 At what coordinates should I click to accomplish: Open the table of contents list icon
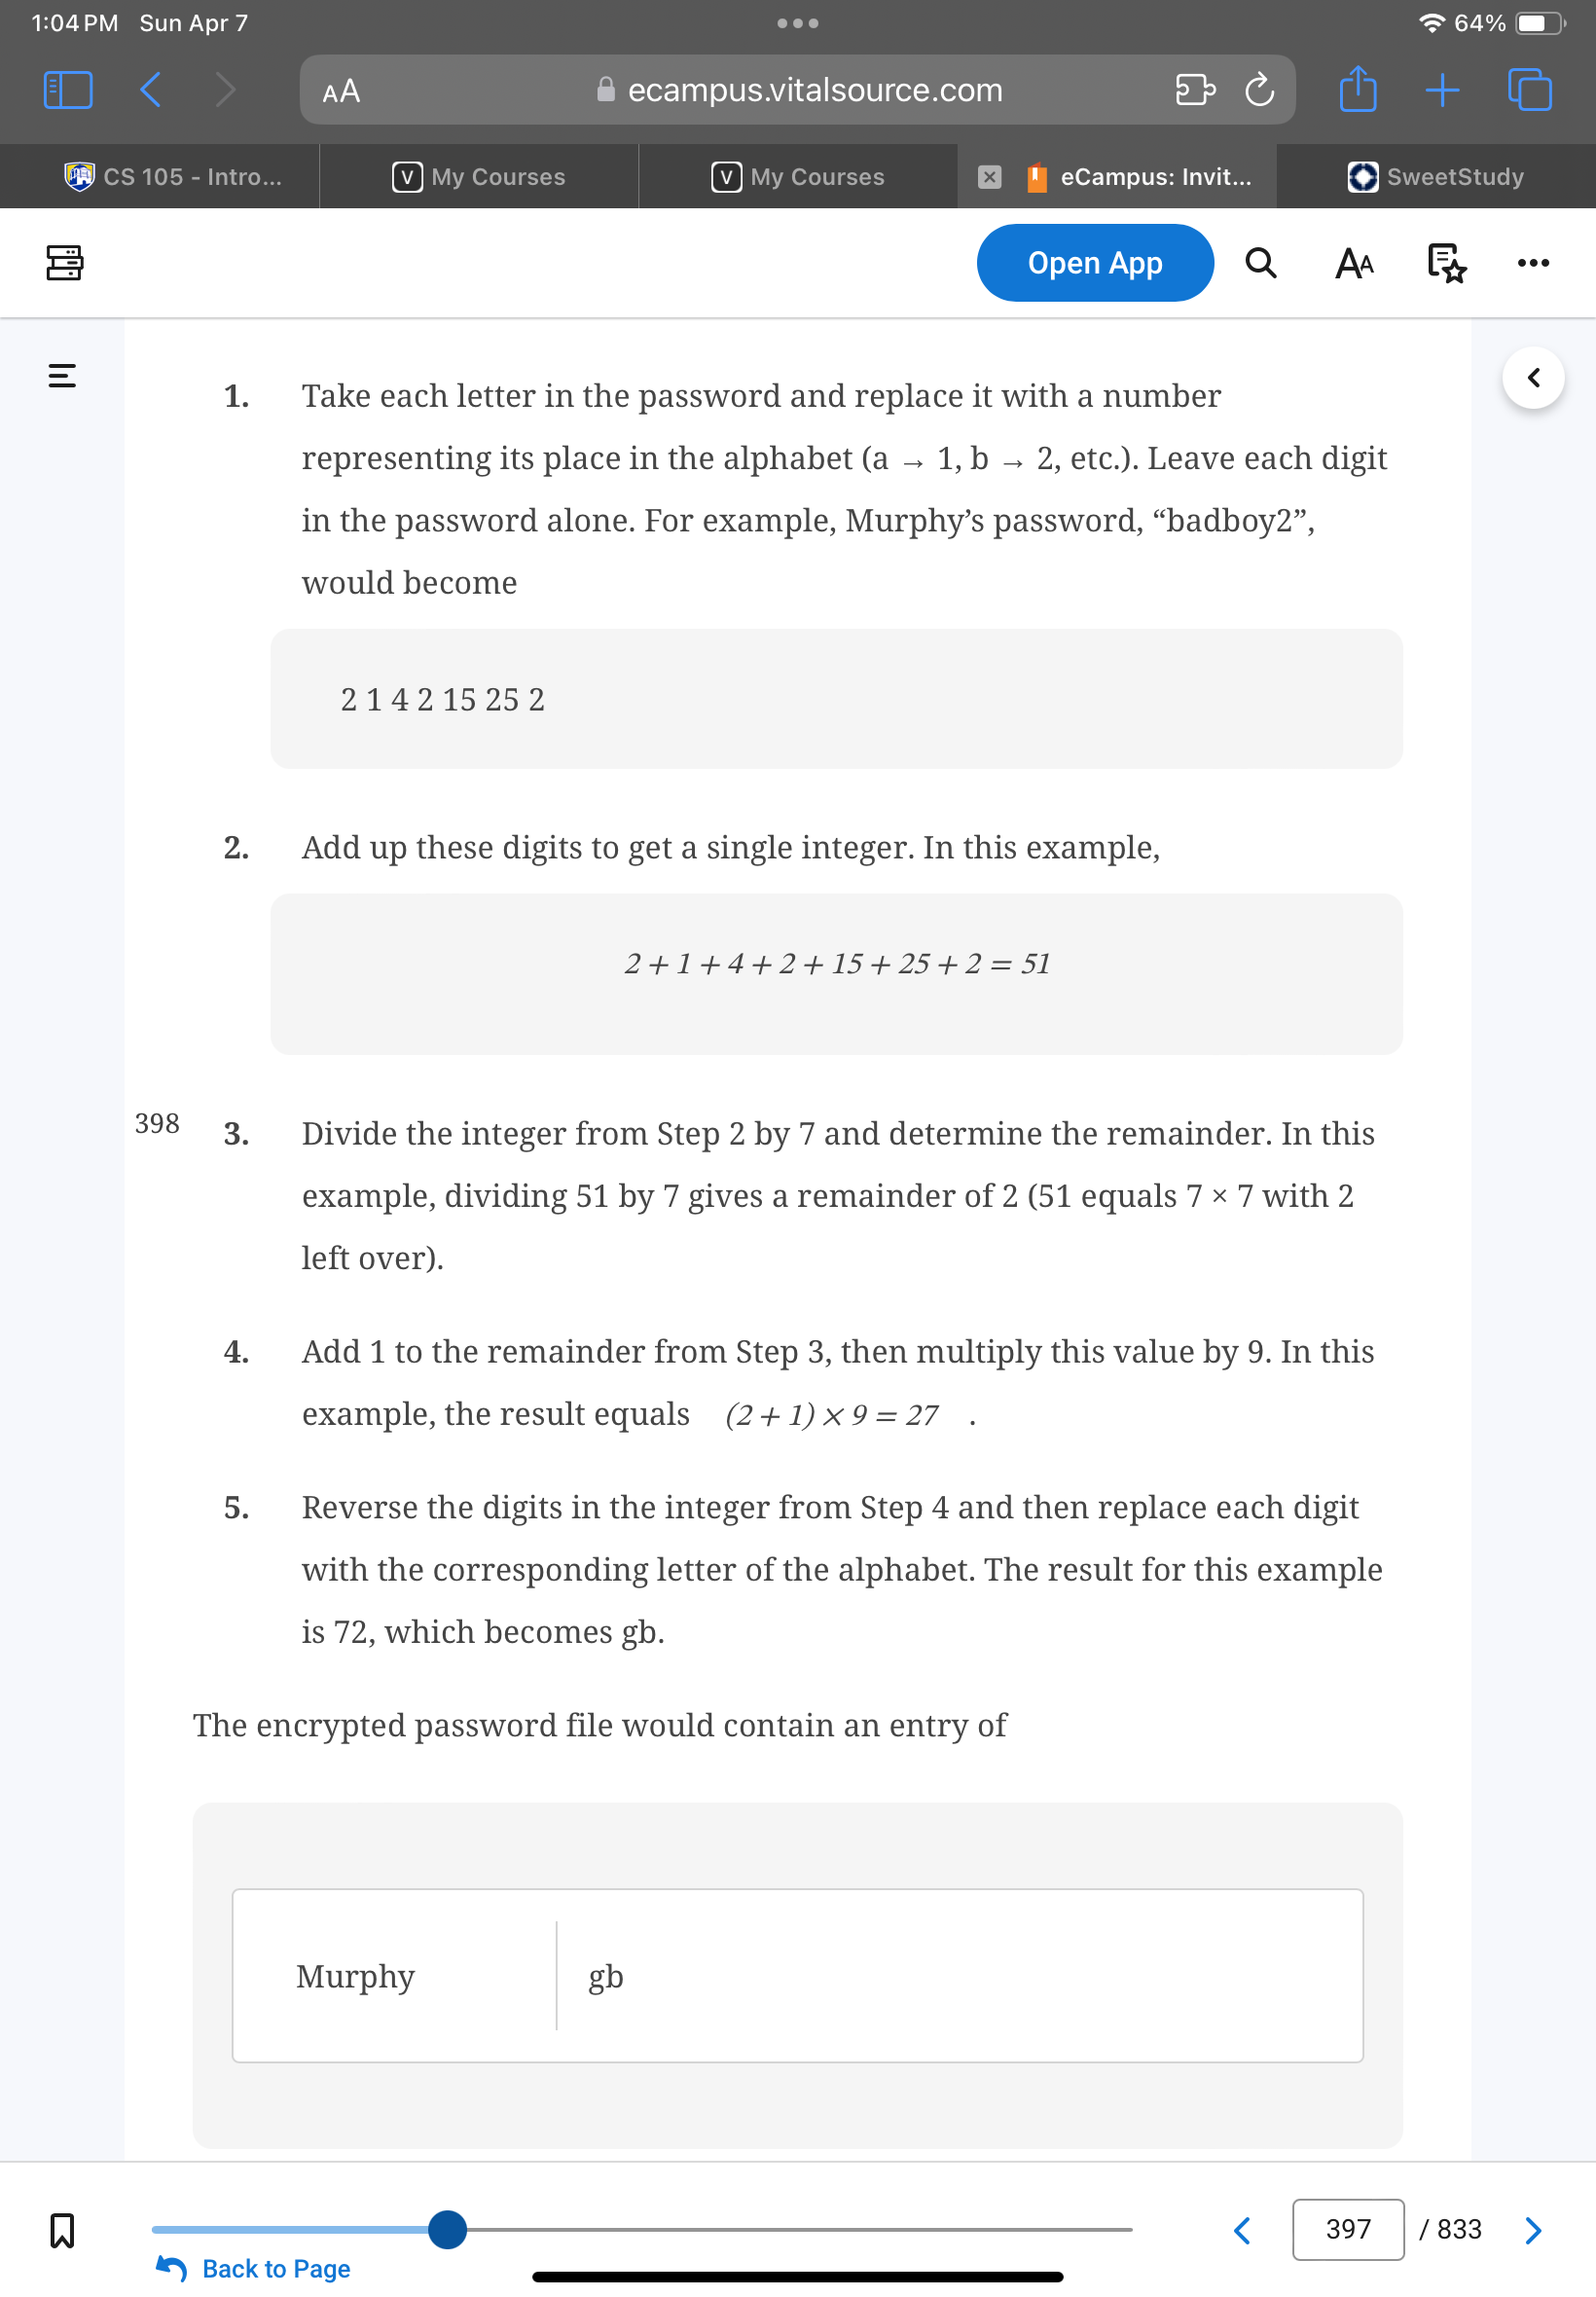pyautogui.click(x=62, y=377)
